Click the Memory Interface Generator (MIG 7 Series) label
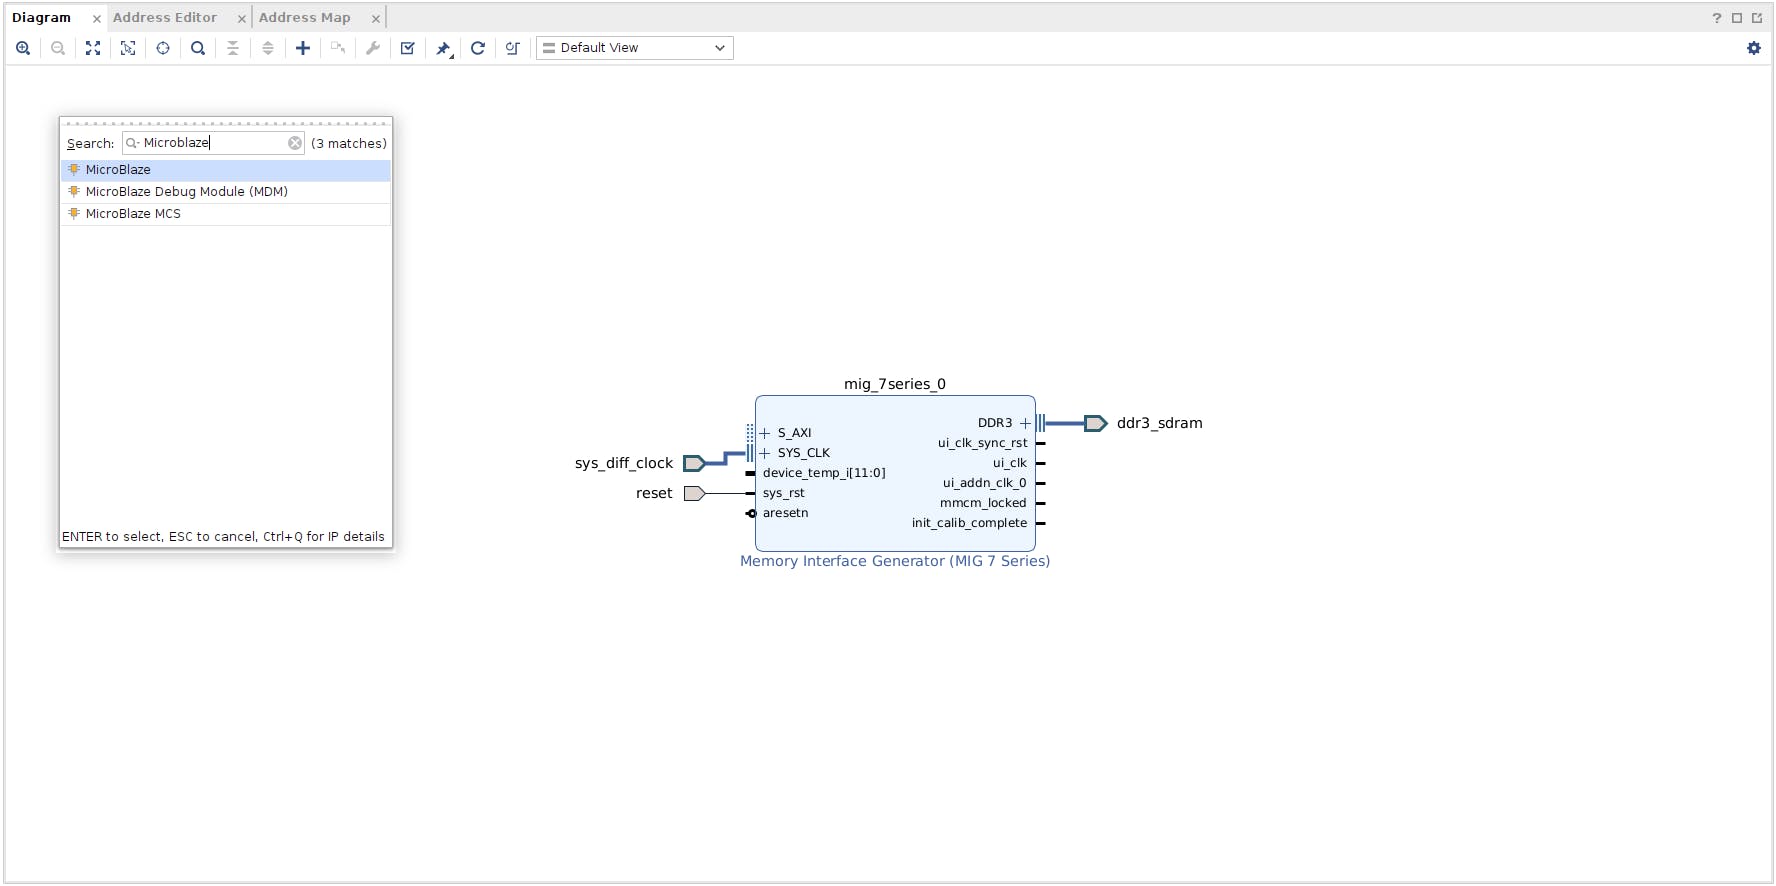 [x=895, y=561]
